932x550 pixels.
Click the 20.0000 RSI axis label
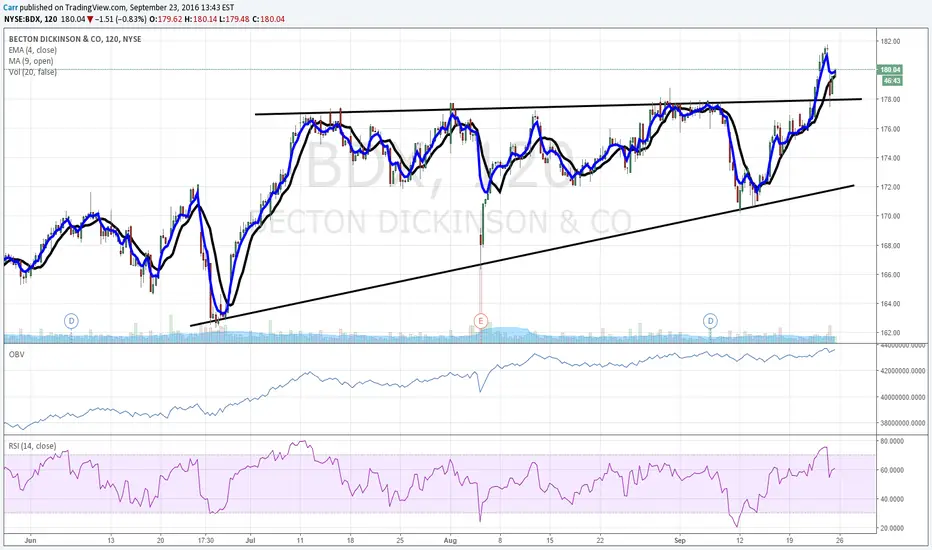[x=892, y=528]
